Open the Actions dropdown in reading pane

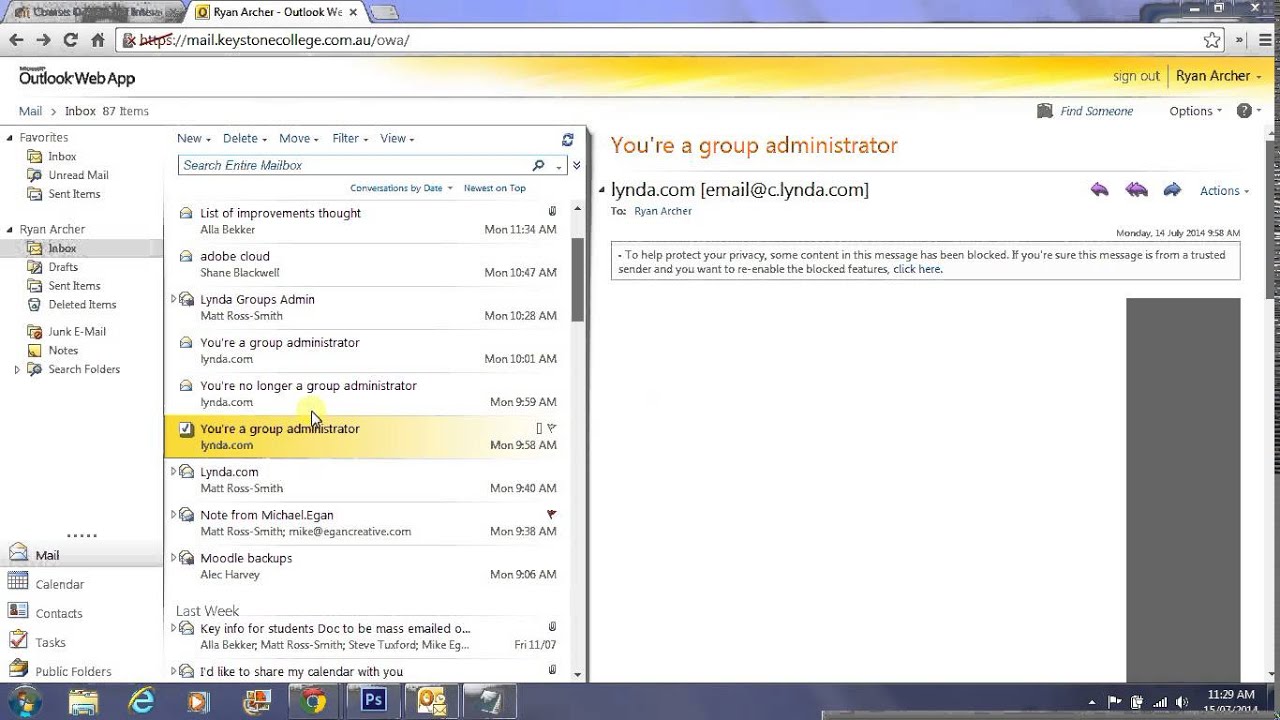[x=1225, y=191]
